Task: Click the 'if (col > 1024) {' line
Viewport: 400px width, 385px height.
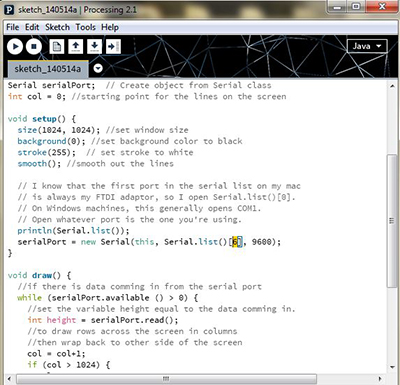Action: coord(69,365)
